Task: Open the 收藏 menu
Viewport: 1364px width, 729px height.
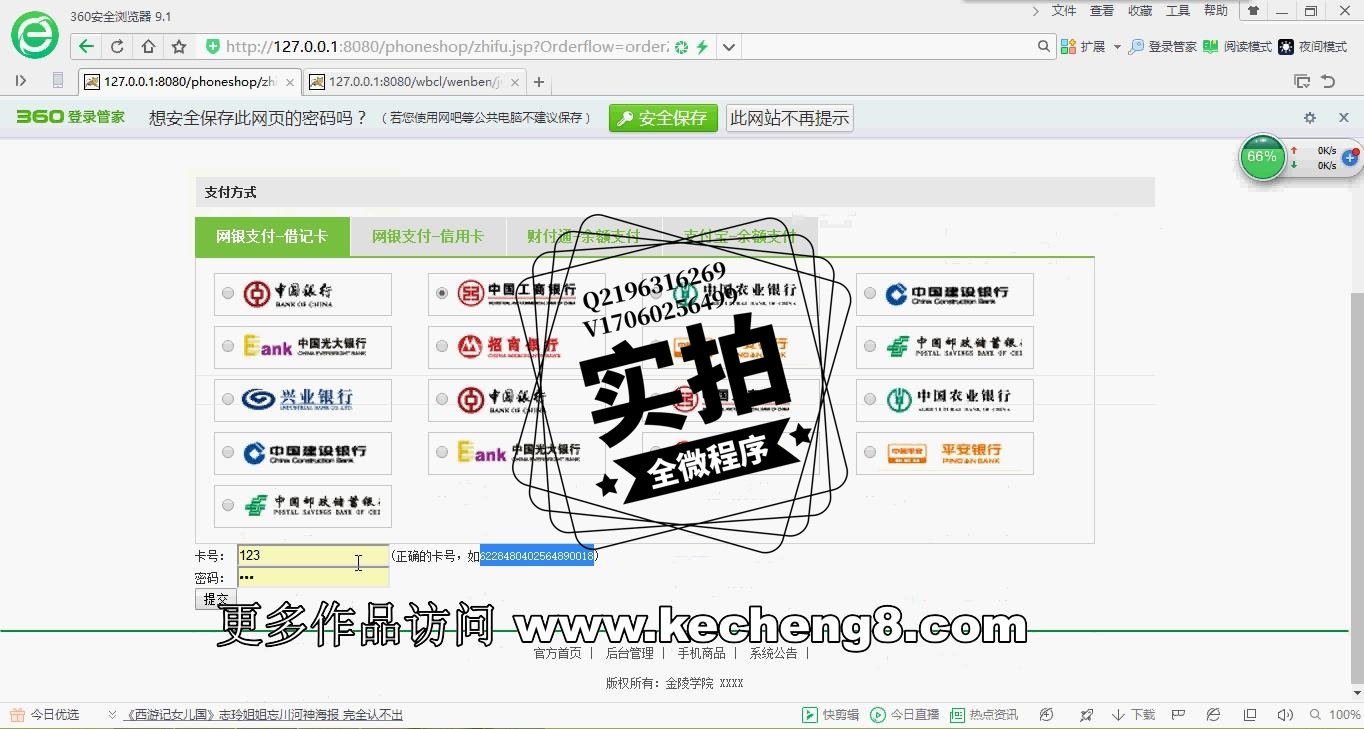Action: click(x=1140, y=11)
